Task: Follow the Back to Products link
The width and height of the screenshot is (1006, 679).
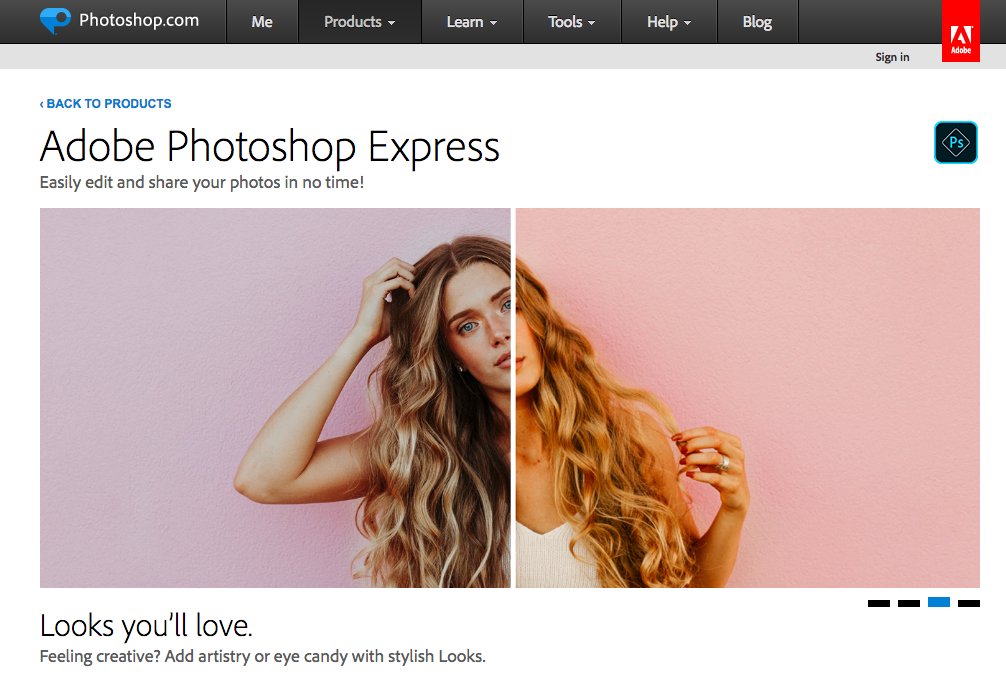Action: tap(105, 103)
